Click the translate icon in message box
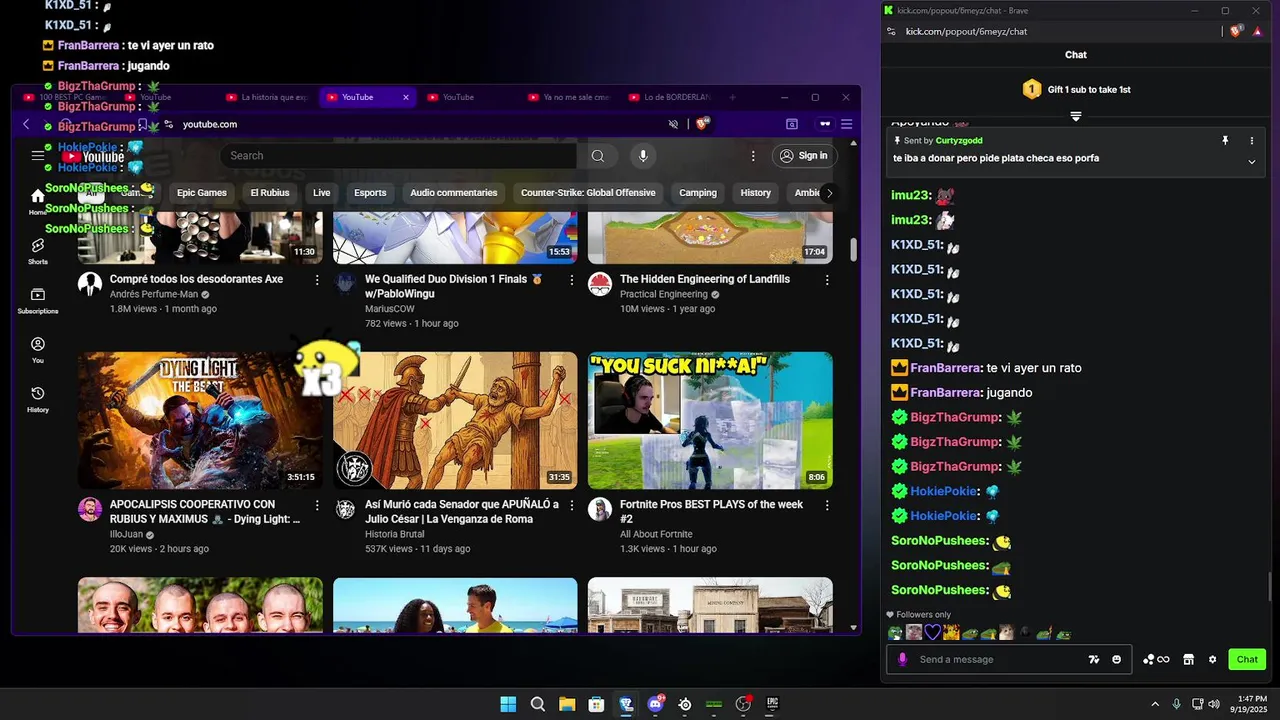Screen dimensions: 1280x720 (1094, 660)
